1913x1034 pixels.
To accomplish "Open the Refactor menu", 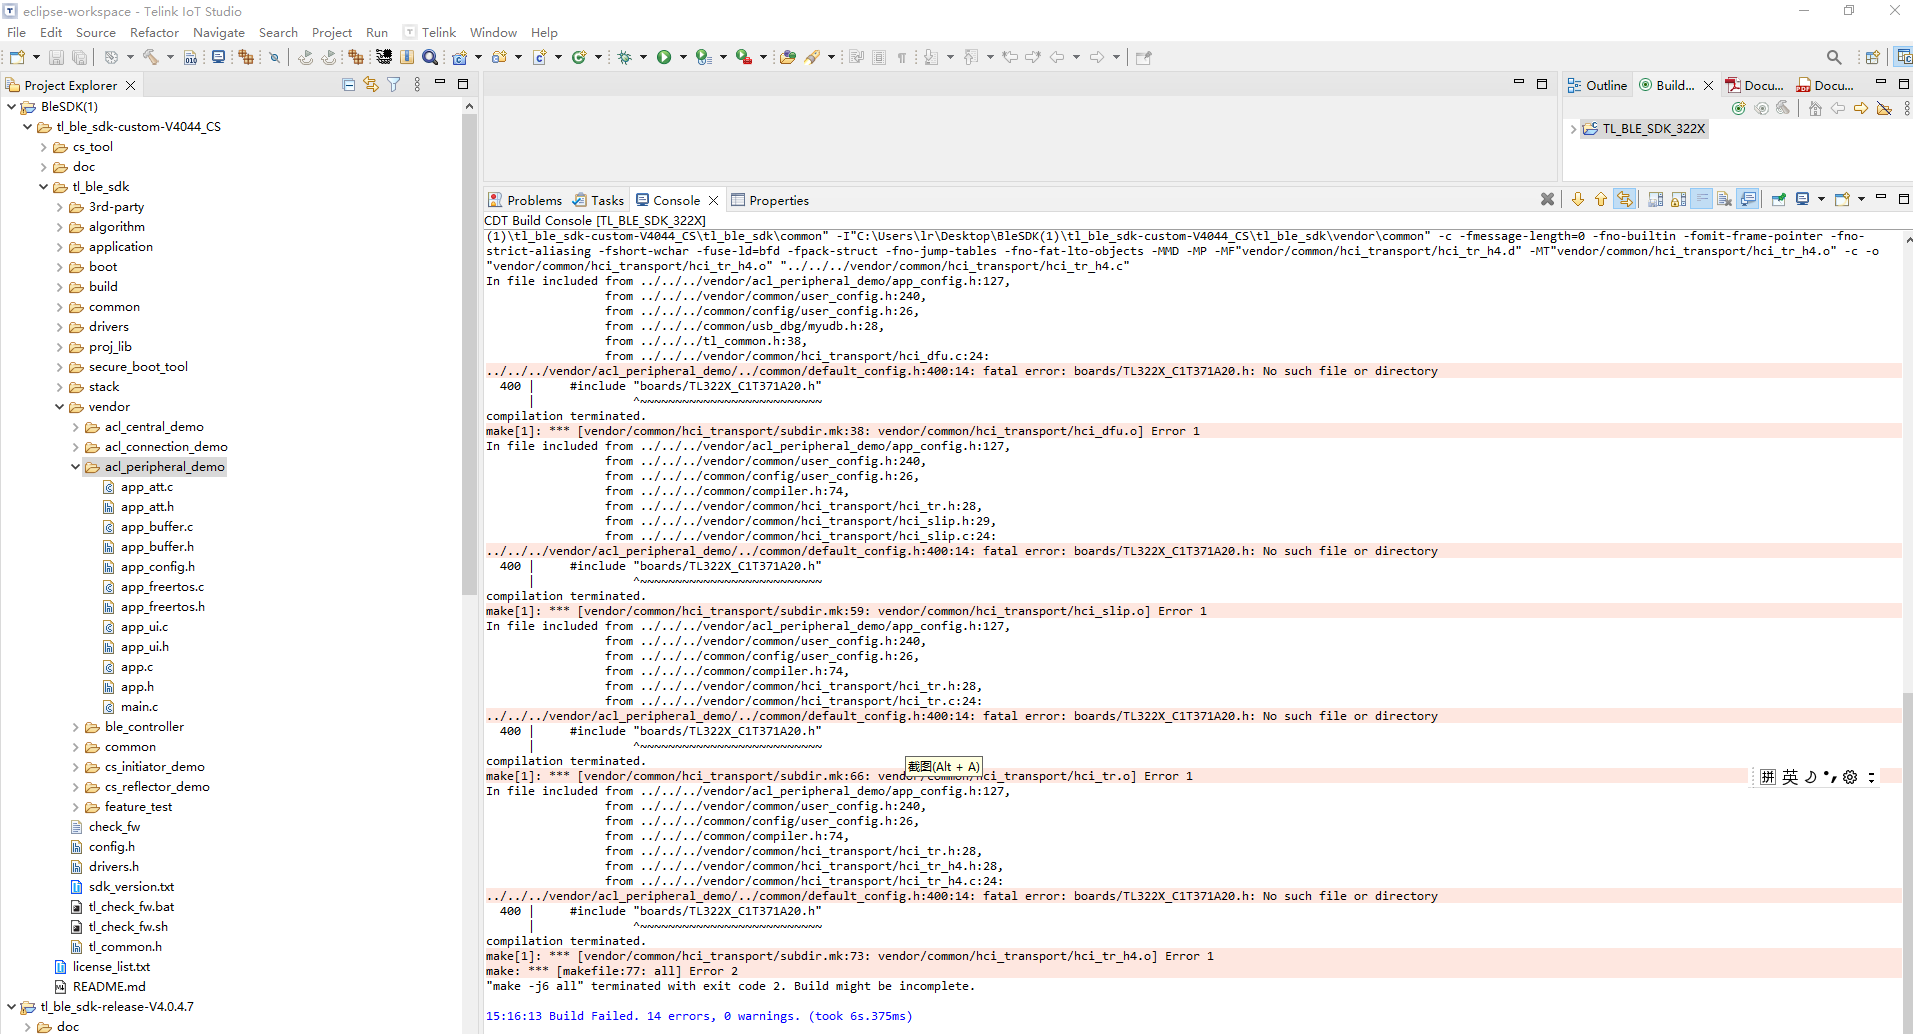I will (154, 32).
